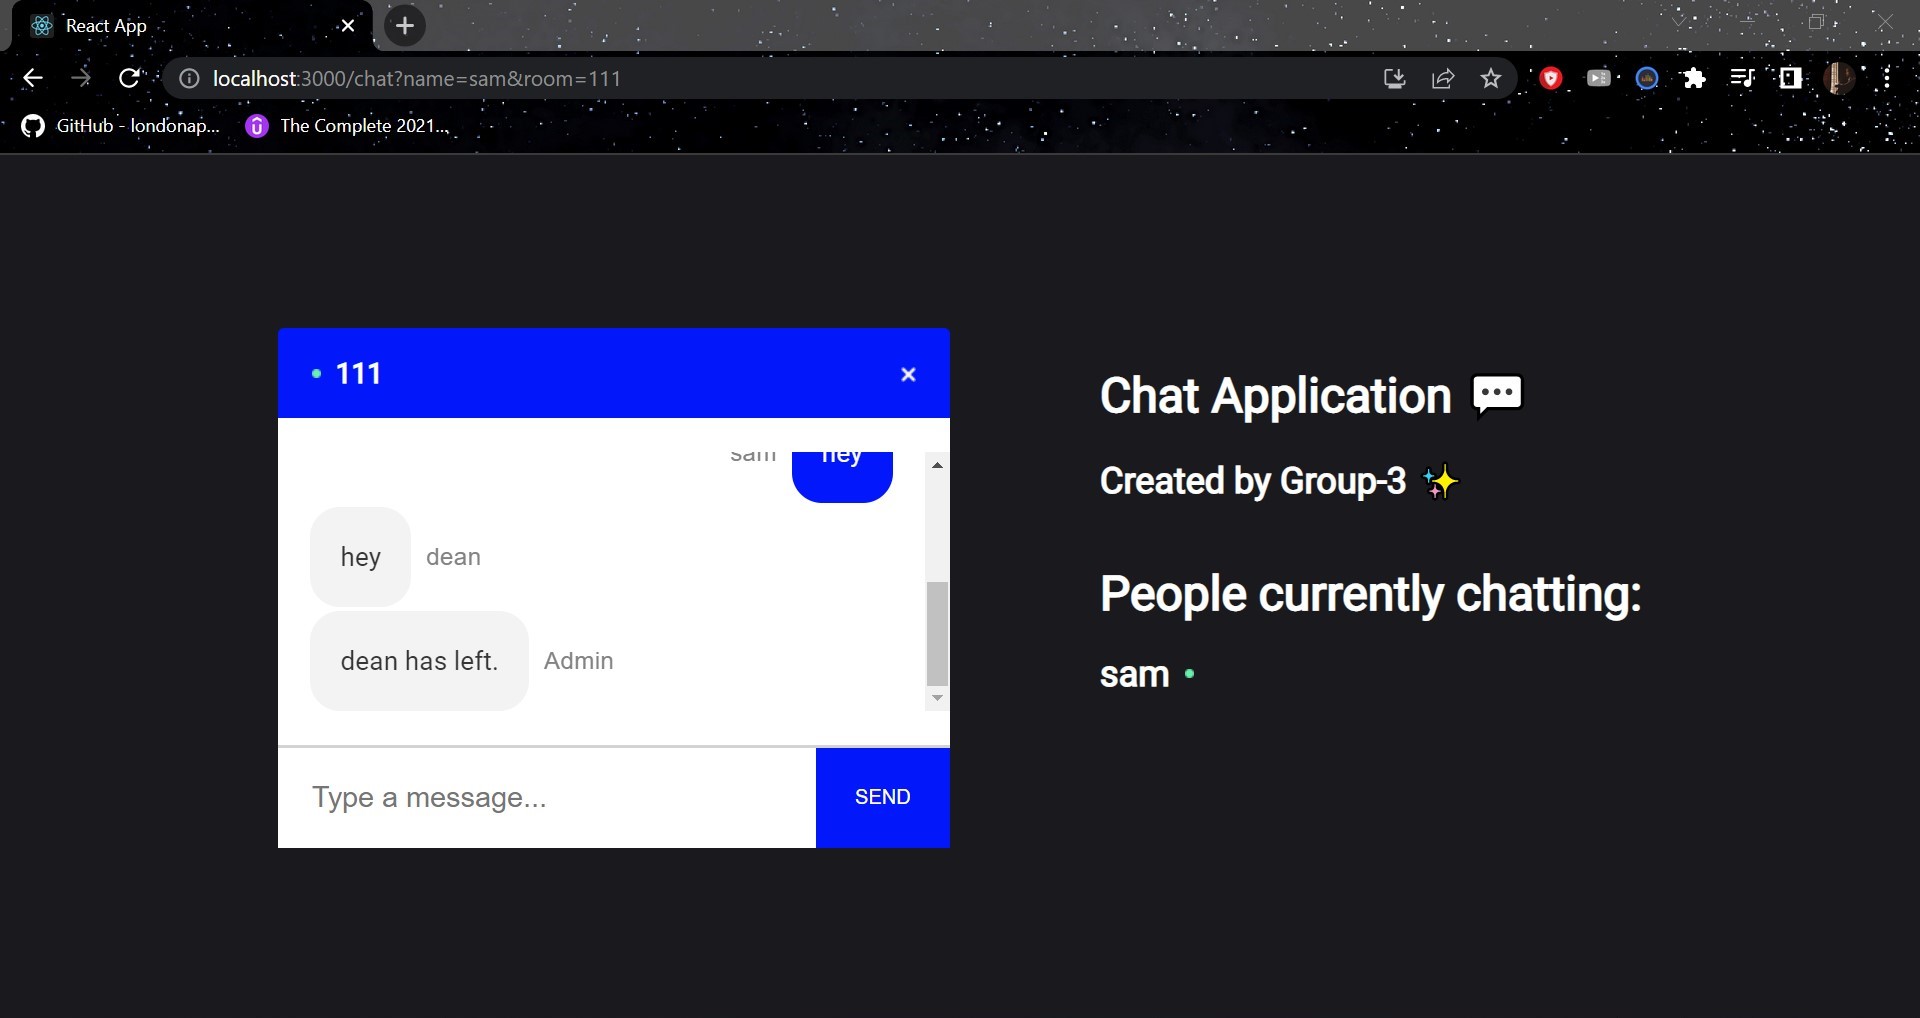Screen dimensions: 1920x1018
Task: Close the React App tab
Action: coord(348,26)
